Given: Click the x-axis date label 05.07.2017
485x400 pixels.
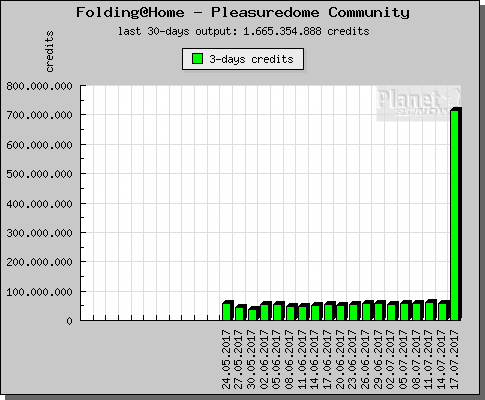Looking at the screenshot, I should 404,359.
